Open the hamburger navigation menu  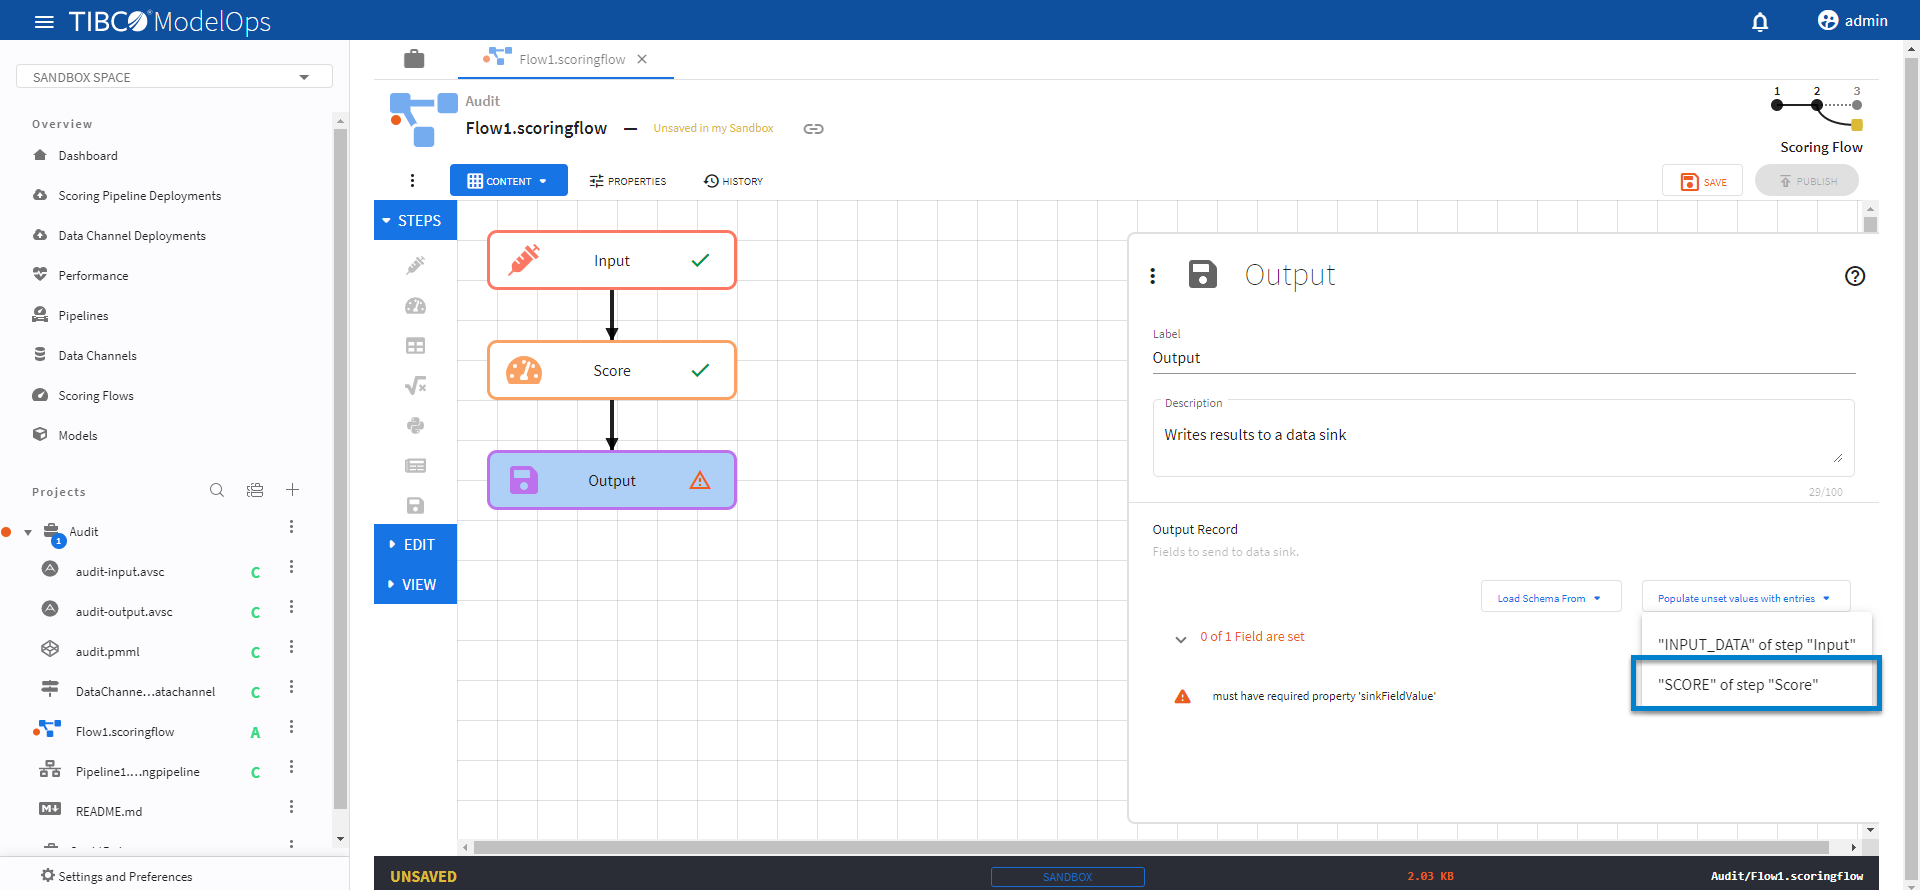pyautogui.click(x=44, y=21)
